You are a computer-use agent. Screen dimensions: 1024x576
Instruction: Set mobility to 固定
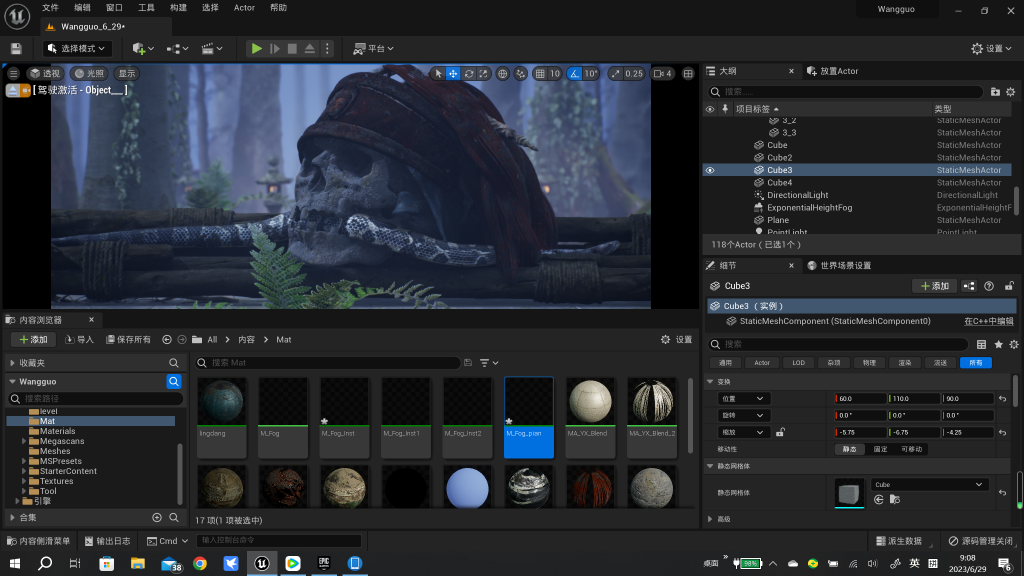tap(880, 449)
